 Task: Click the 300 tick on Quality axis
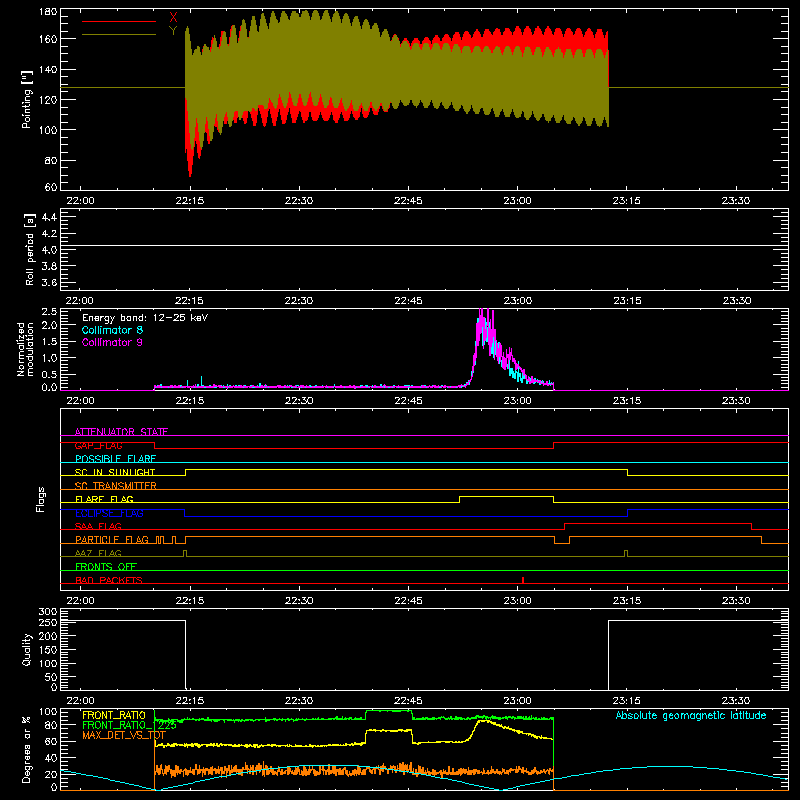click(48, 612)
